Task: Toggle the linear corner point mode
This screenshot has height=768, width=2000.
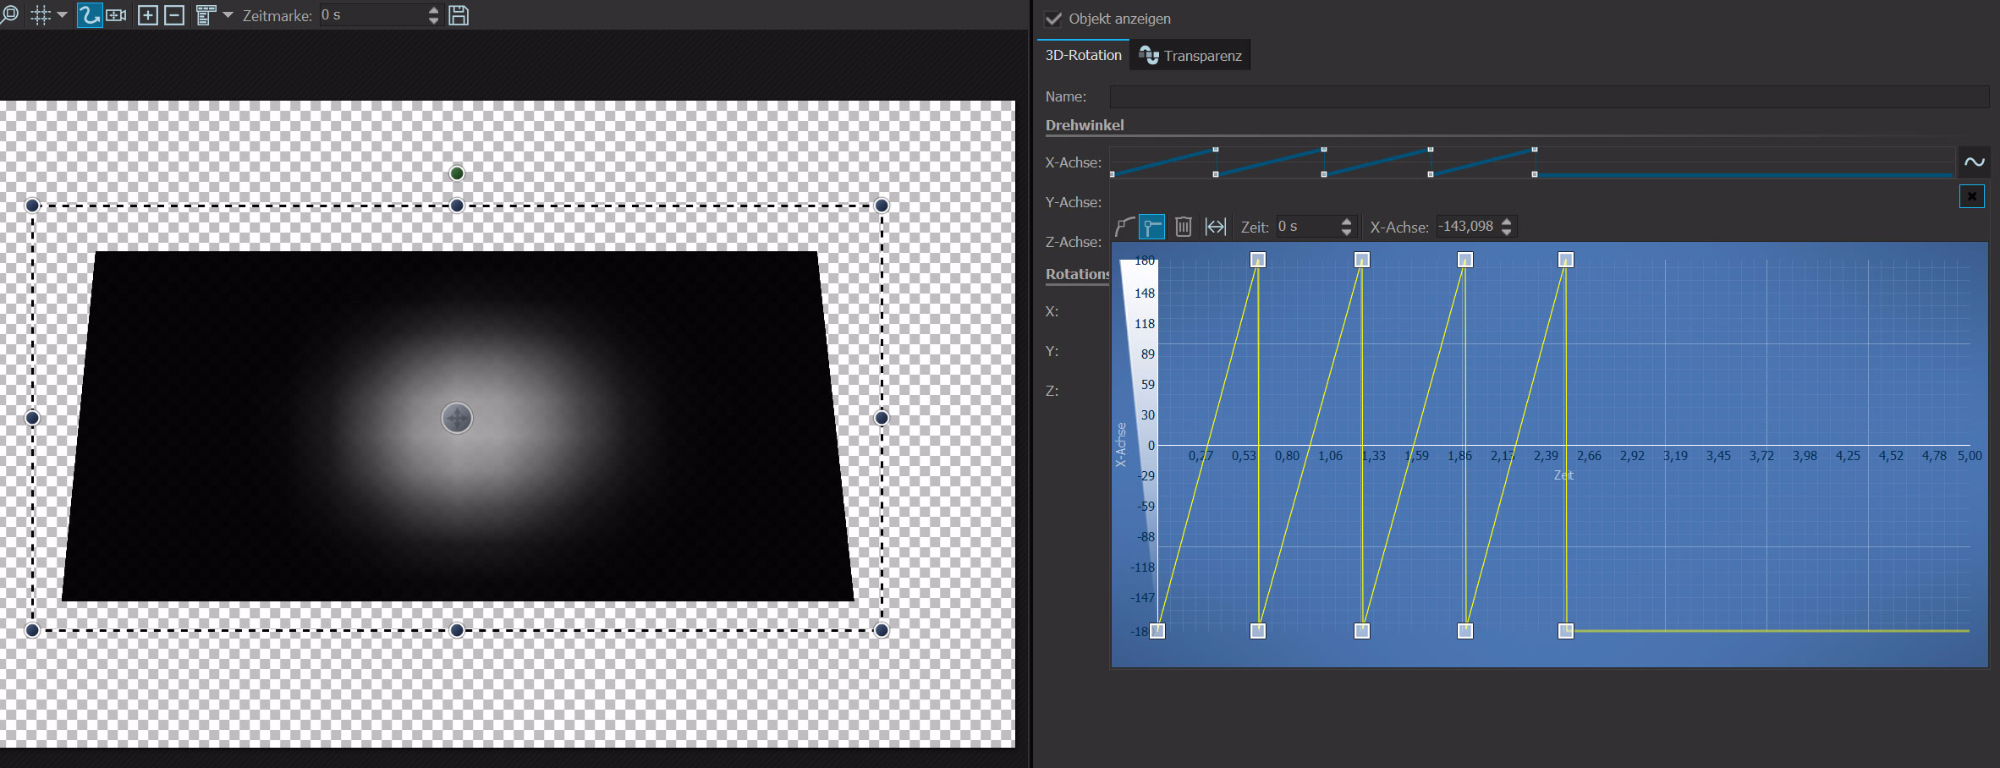Action: pos(1152,227)
